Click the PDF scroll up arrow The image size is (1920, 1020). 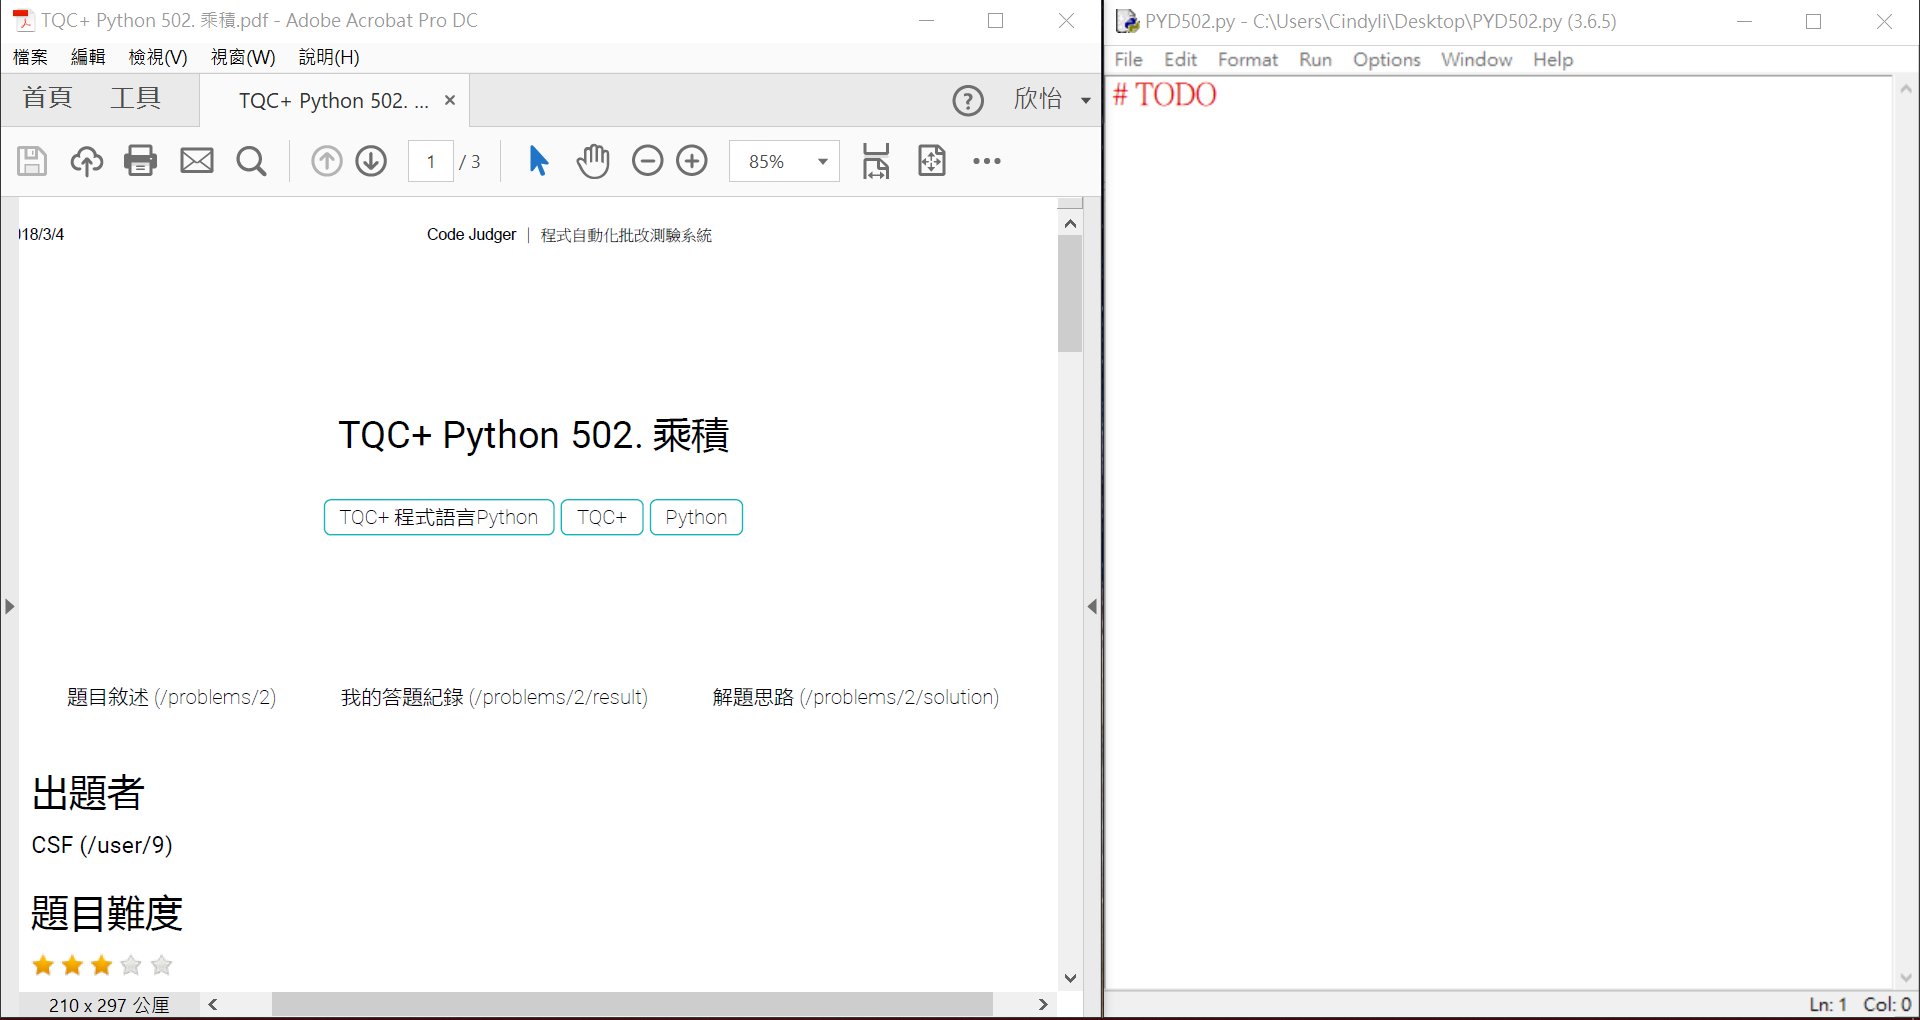(x=1070, y=223)
